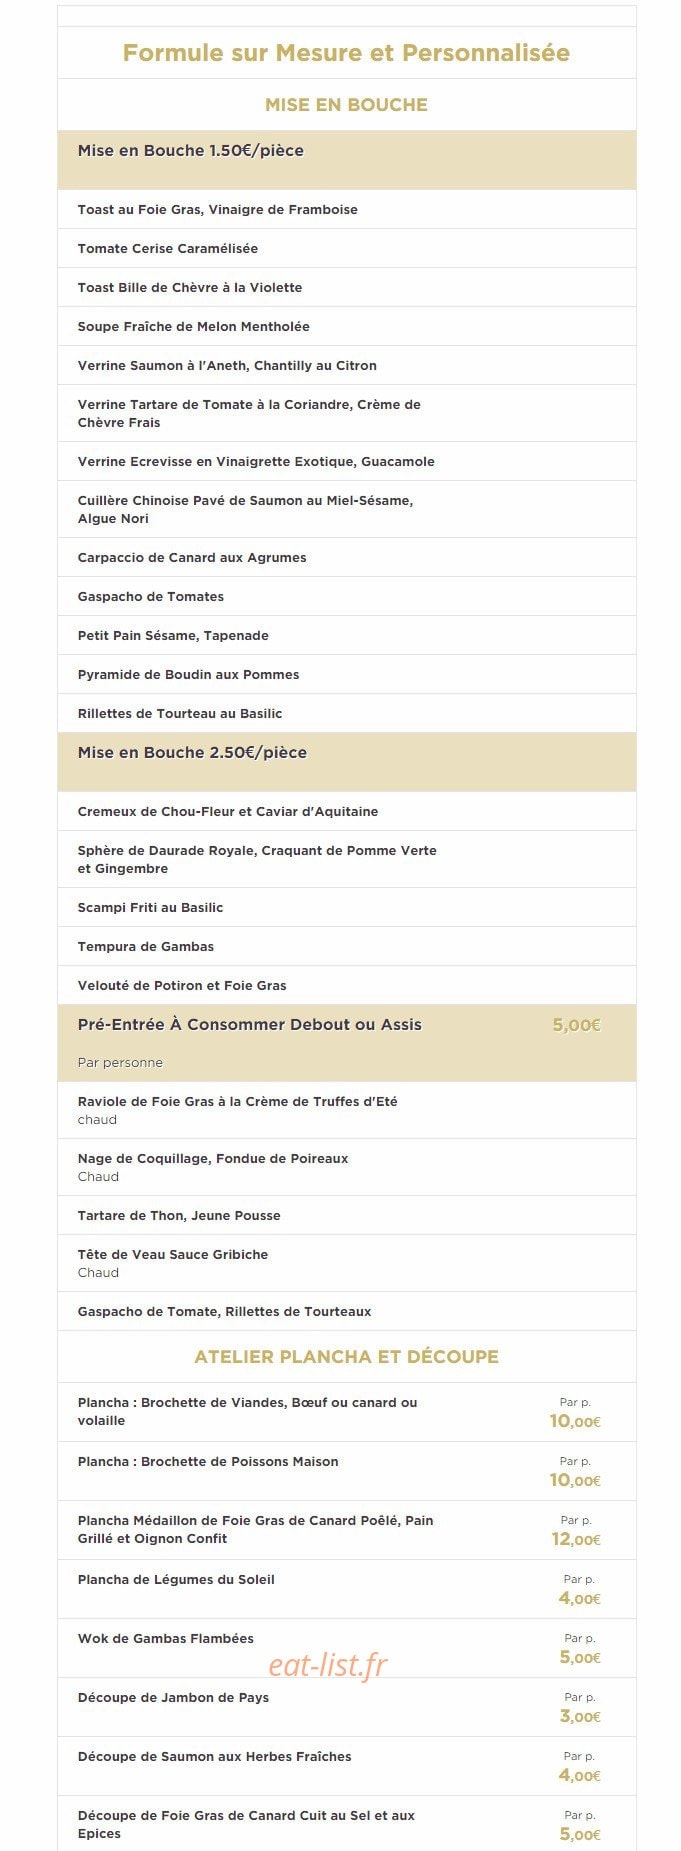Click the 'Gaspacho de Tomates' item
This screenshot has height=1851, width=681.
(x=151, y=597)
